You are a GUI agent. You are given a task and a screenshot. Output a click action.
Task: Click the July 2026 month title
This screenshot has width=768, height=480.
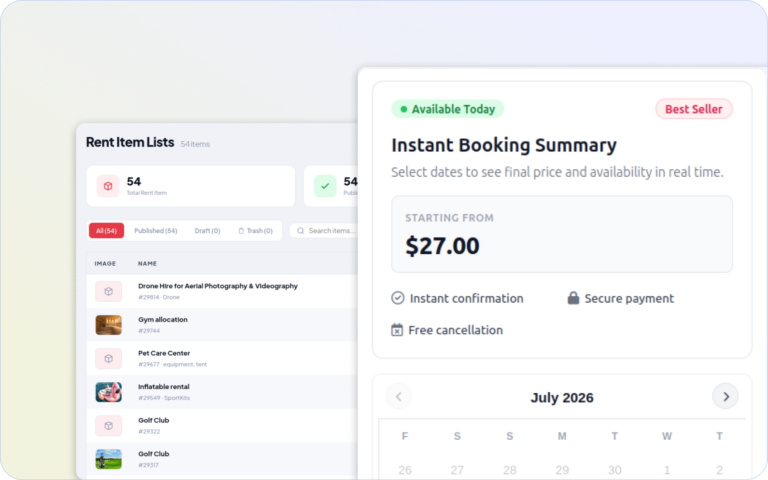[562, 397]
